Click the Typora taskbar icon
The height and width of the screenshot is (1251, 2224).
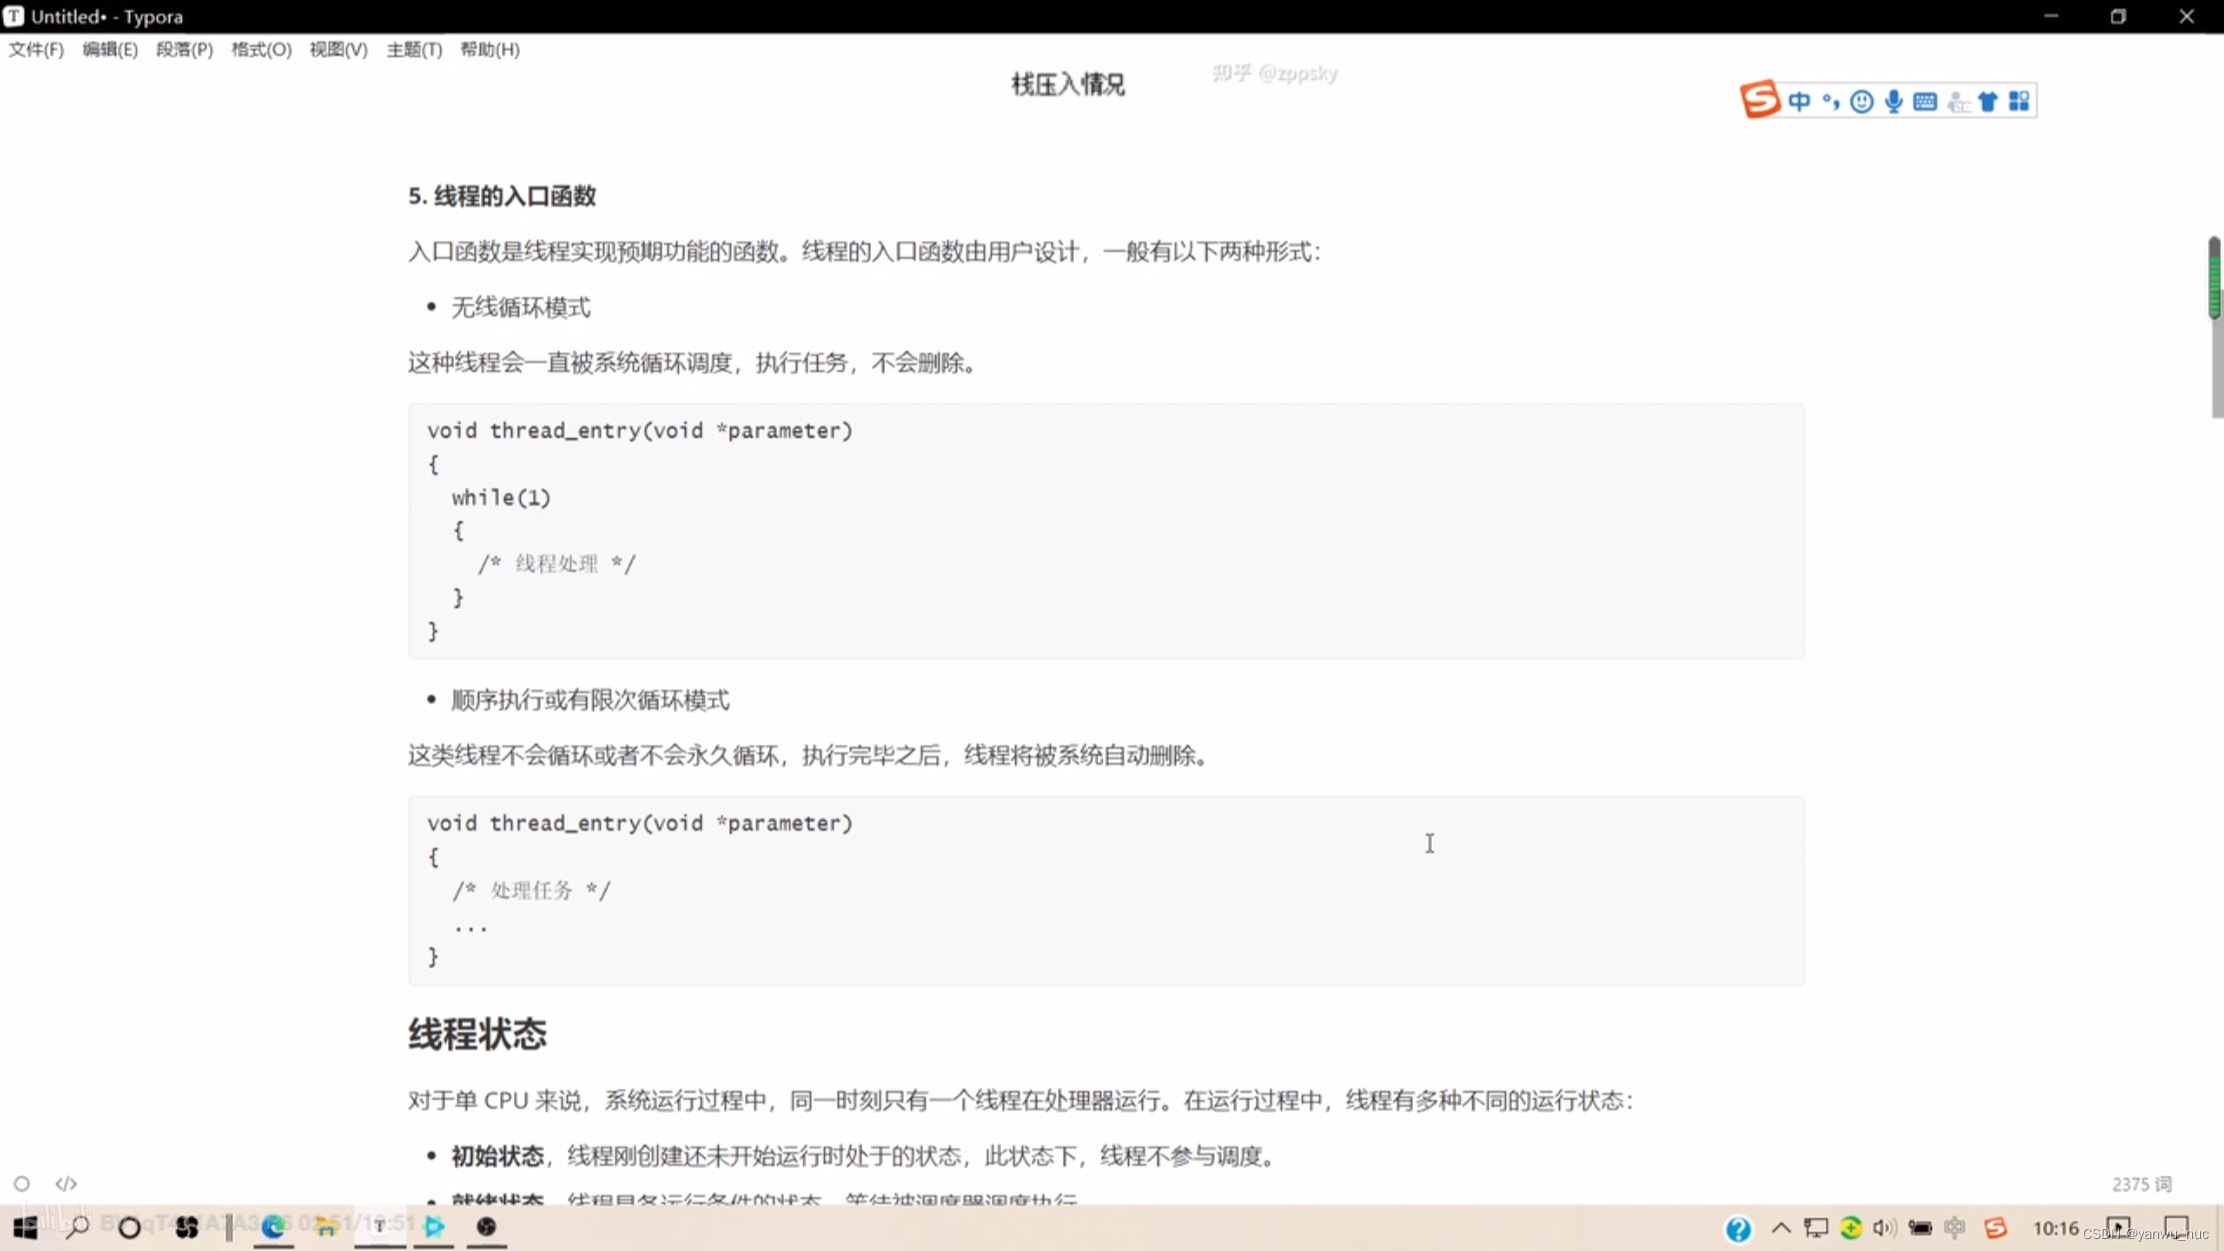[x=380, y=1227]
